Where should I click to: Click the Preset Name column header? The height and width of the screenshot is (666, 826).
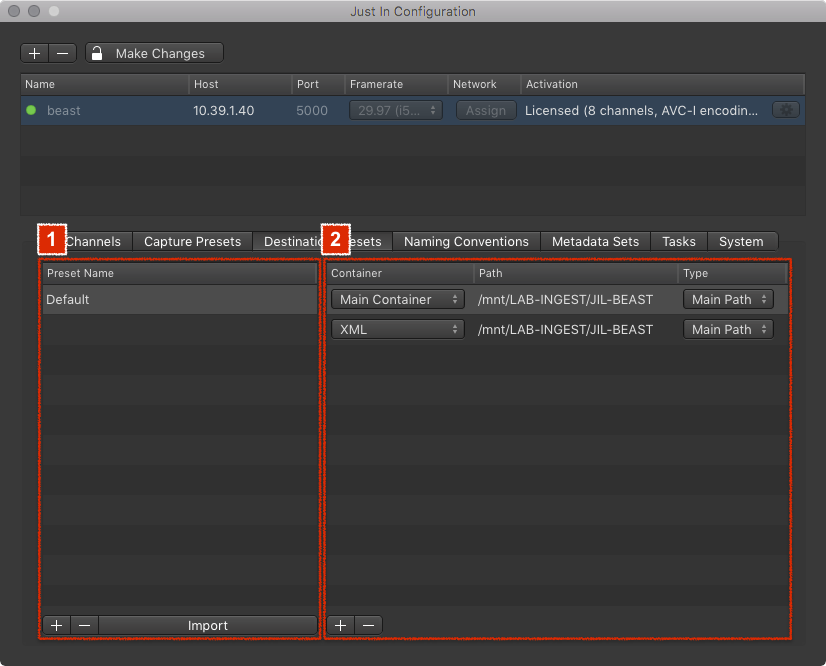[180, 273]
